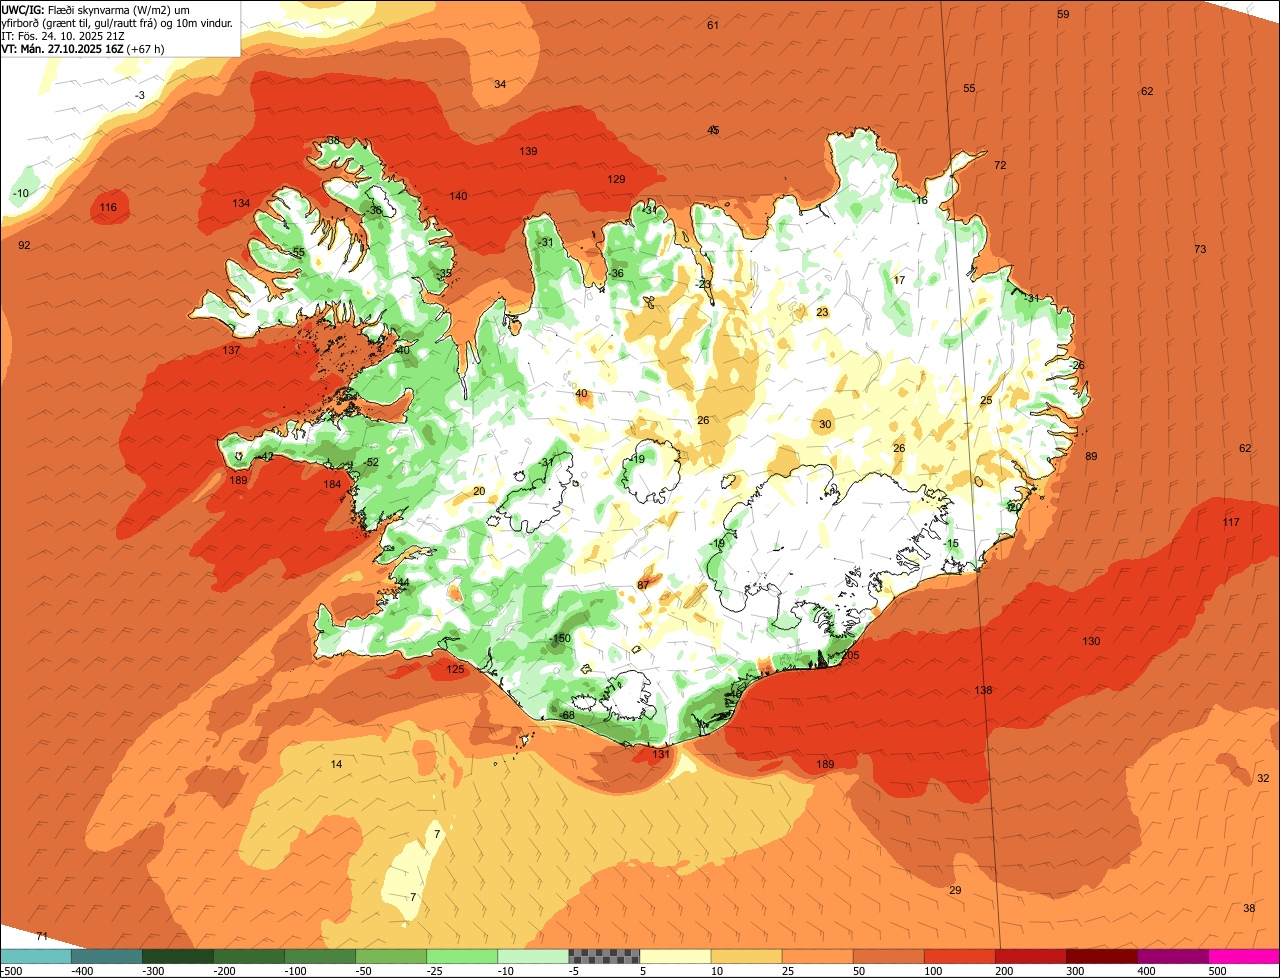The image size is (1280, 978).
Task: Click the flux value 34 in the upper sea
Action: pos(500,84)
